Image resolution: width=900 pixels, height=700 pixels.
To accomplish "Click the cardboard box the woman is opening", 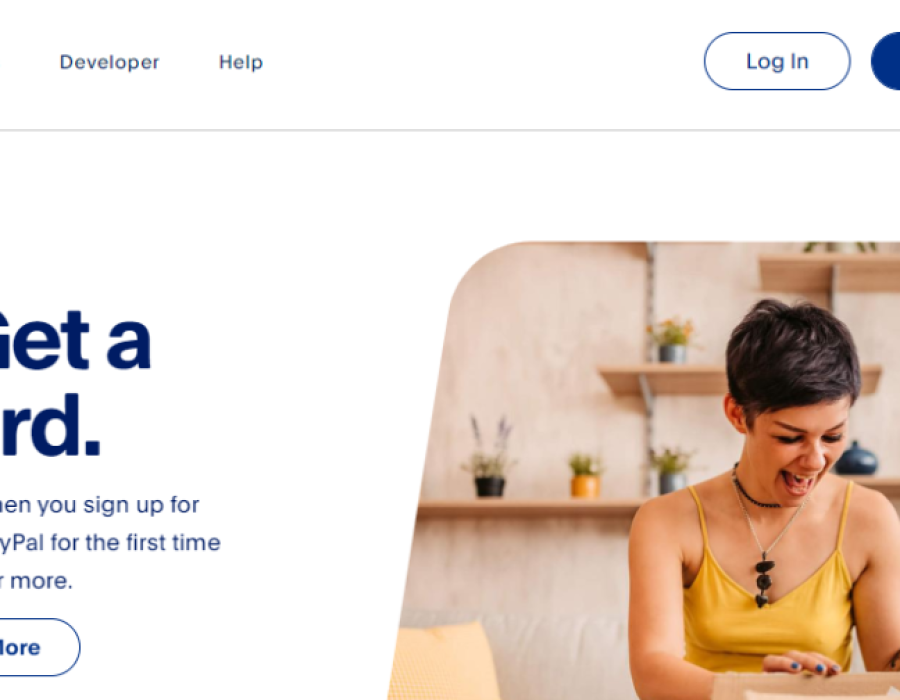I will [x=804, y=686].
